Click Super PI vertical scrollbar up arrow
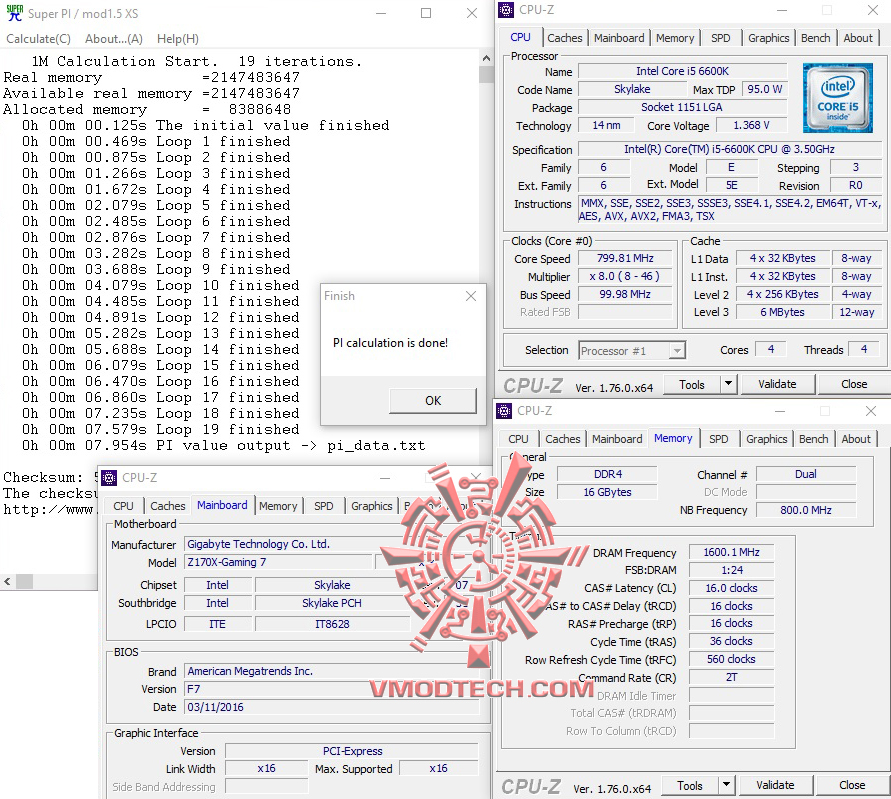891x799 pixels. pyautogui.click(x=486, y=58)
